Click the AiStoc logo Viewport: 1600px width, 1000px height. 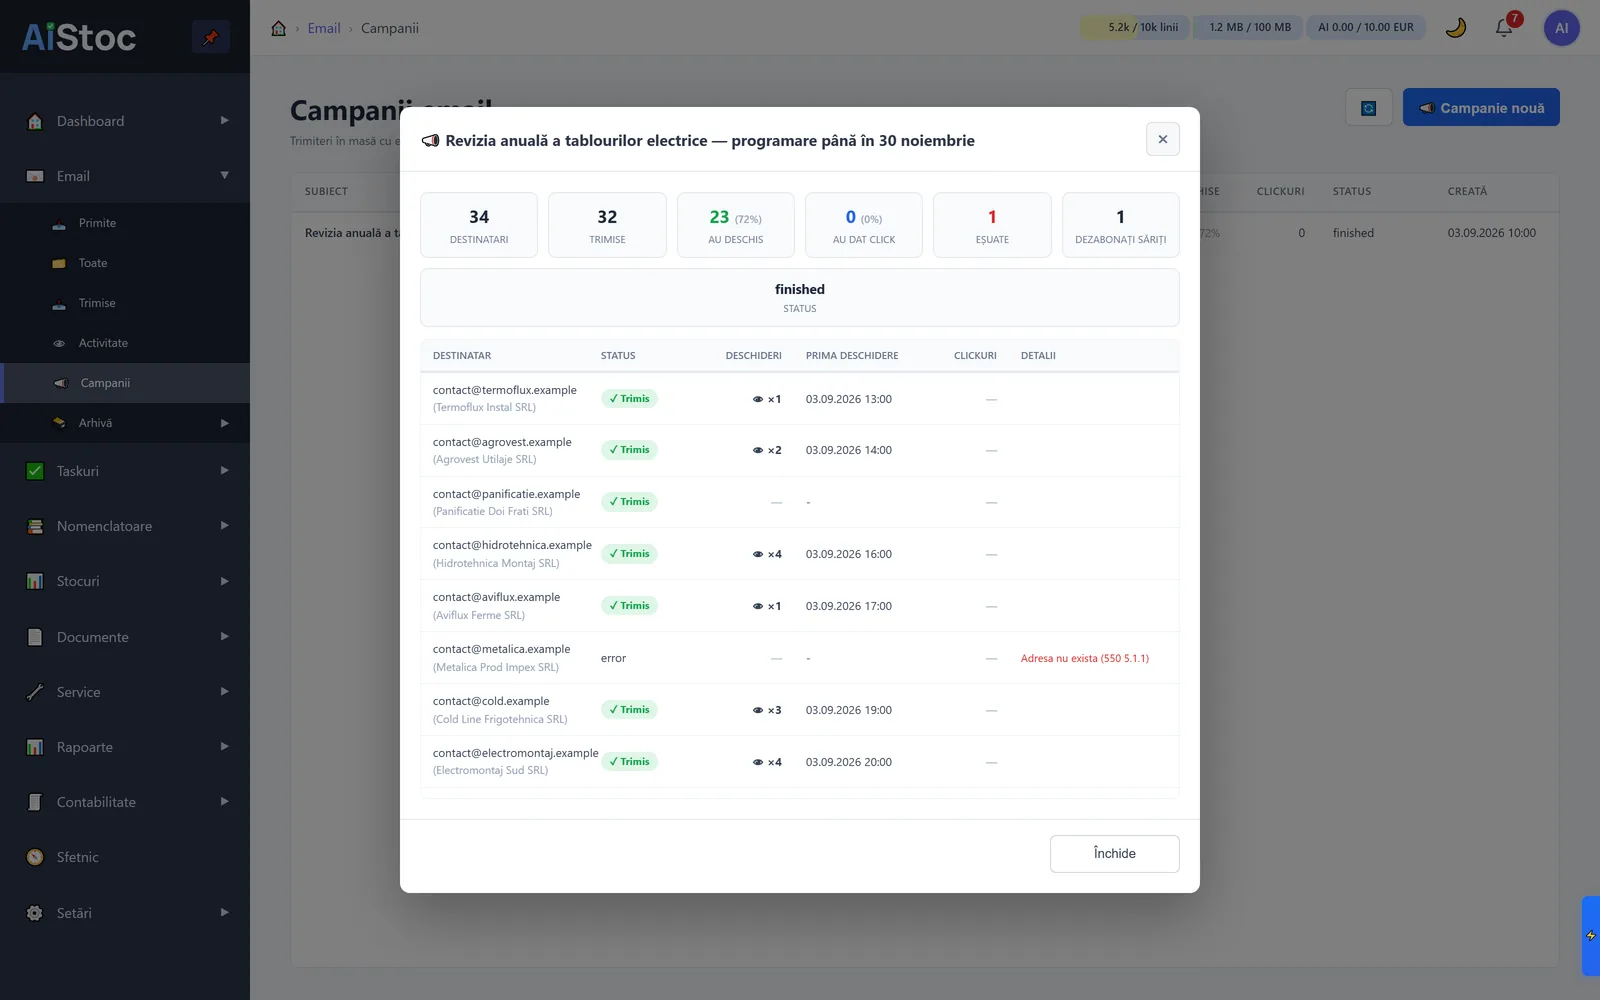pyautogui.click(x=79, y=37)
